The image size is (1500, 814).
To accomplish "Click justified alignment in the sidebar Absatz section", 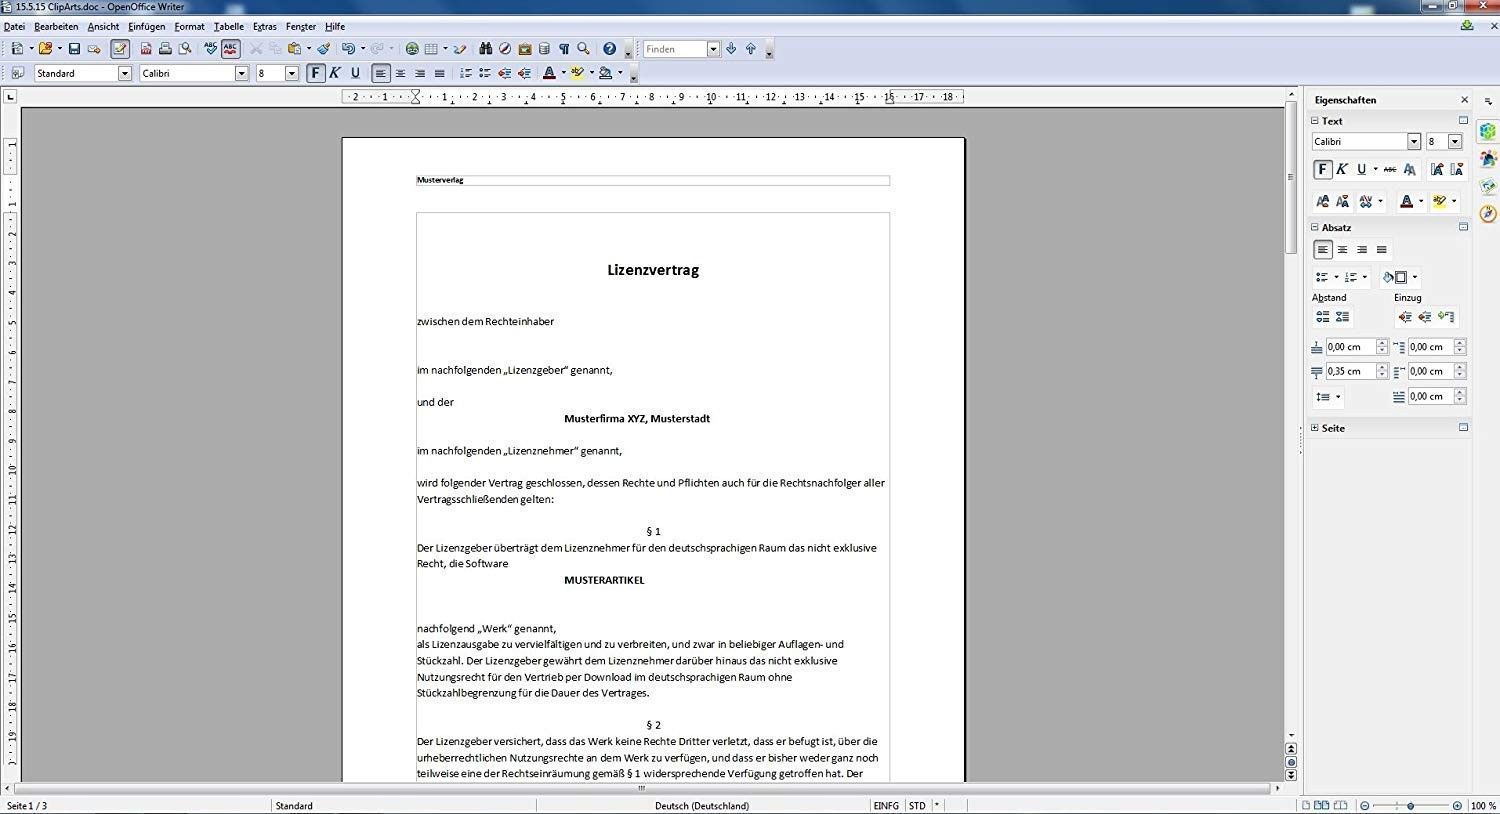I will [x=1382, y=250].
